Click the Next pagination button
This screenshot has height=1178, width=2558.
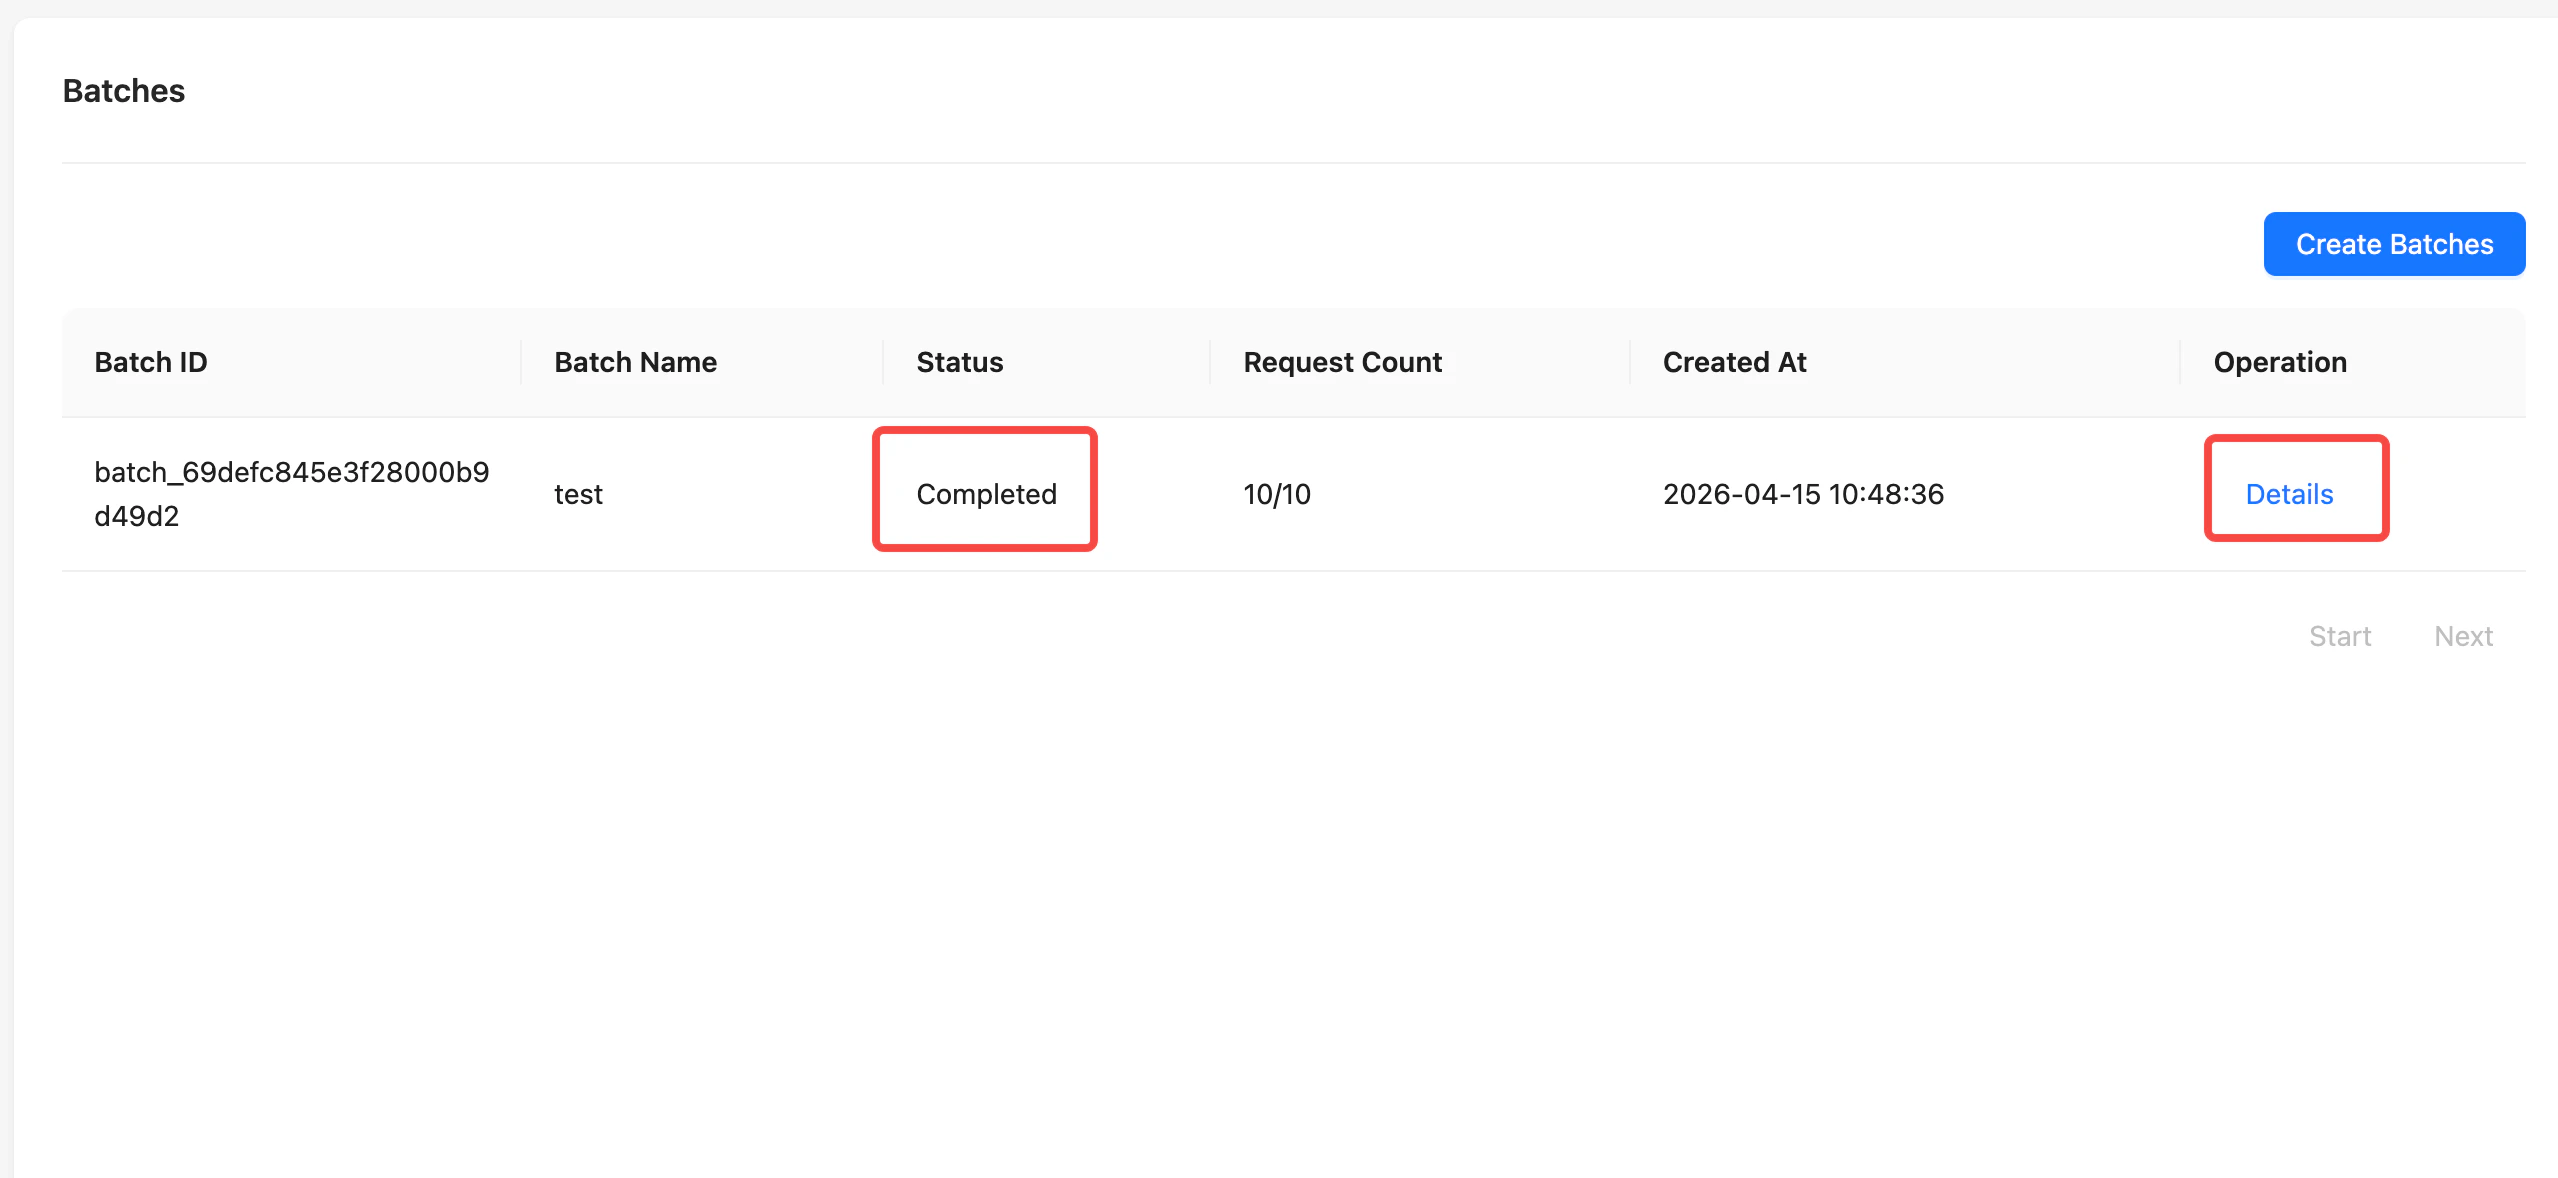coord(2463,636)
